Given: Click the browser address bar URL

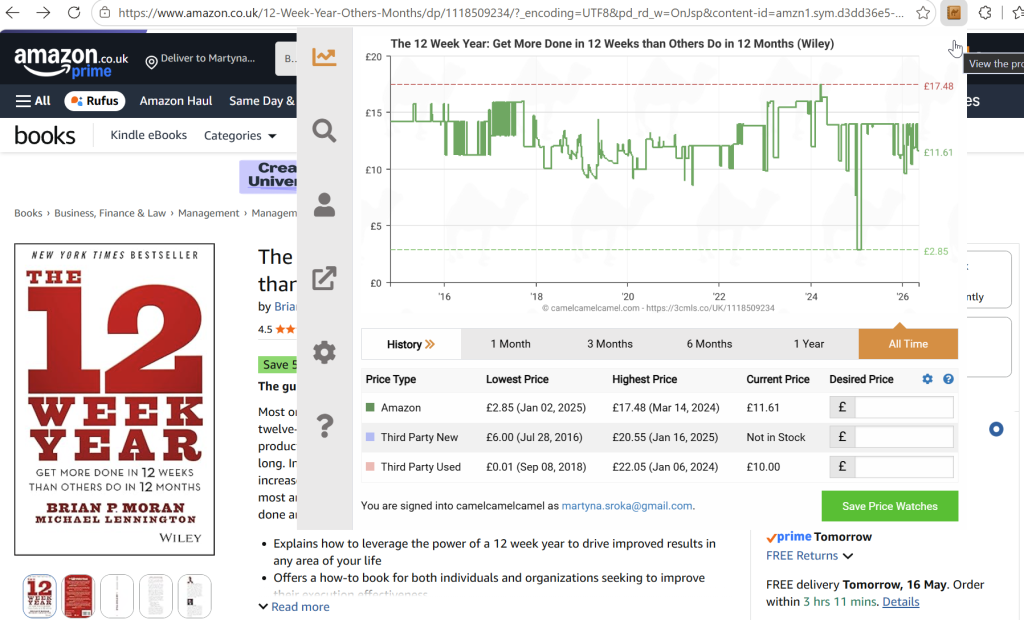Looking at the screenshot, I should [511, 12].
